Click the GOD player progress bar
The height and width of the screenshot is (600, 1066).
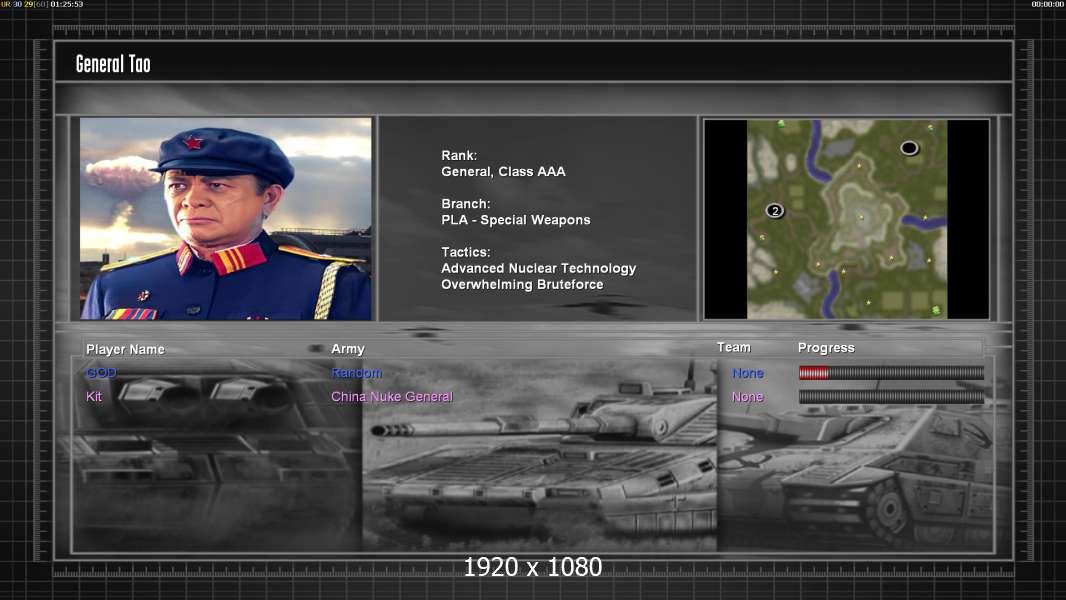coord(891,372)
